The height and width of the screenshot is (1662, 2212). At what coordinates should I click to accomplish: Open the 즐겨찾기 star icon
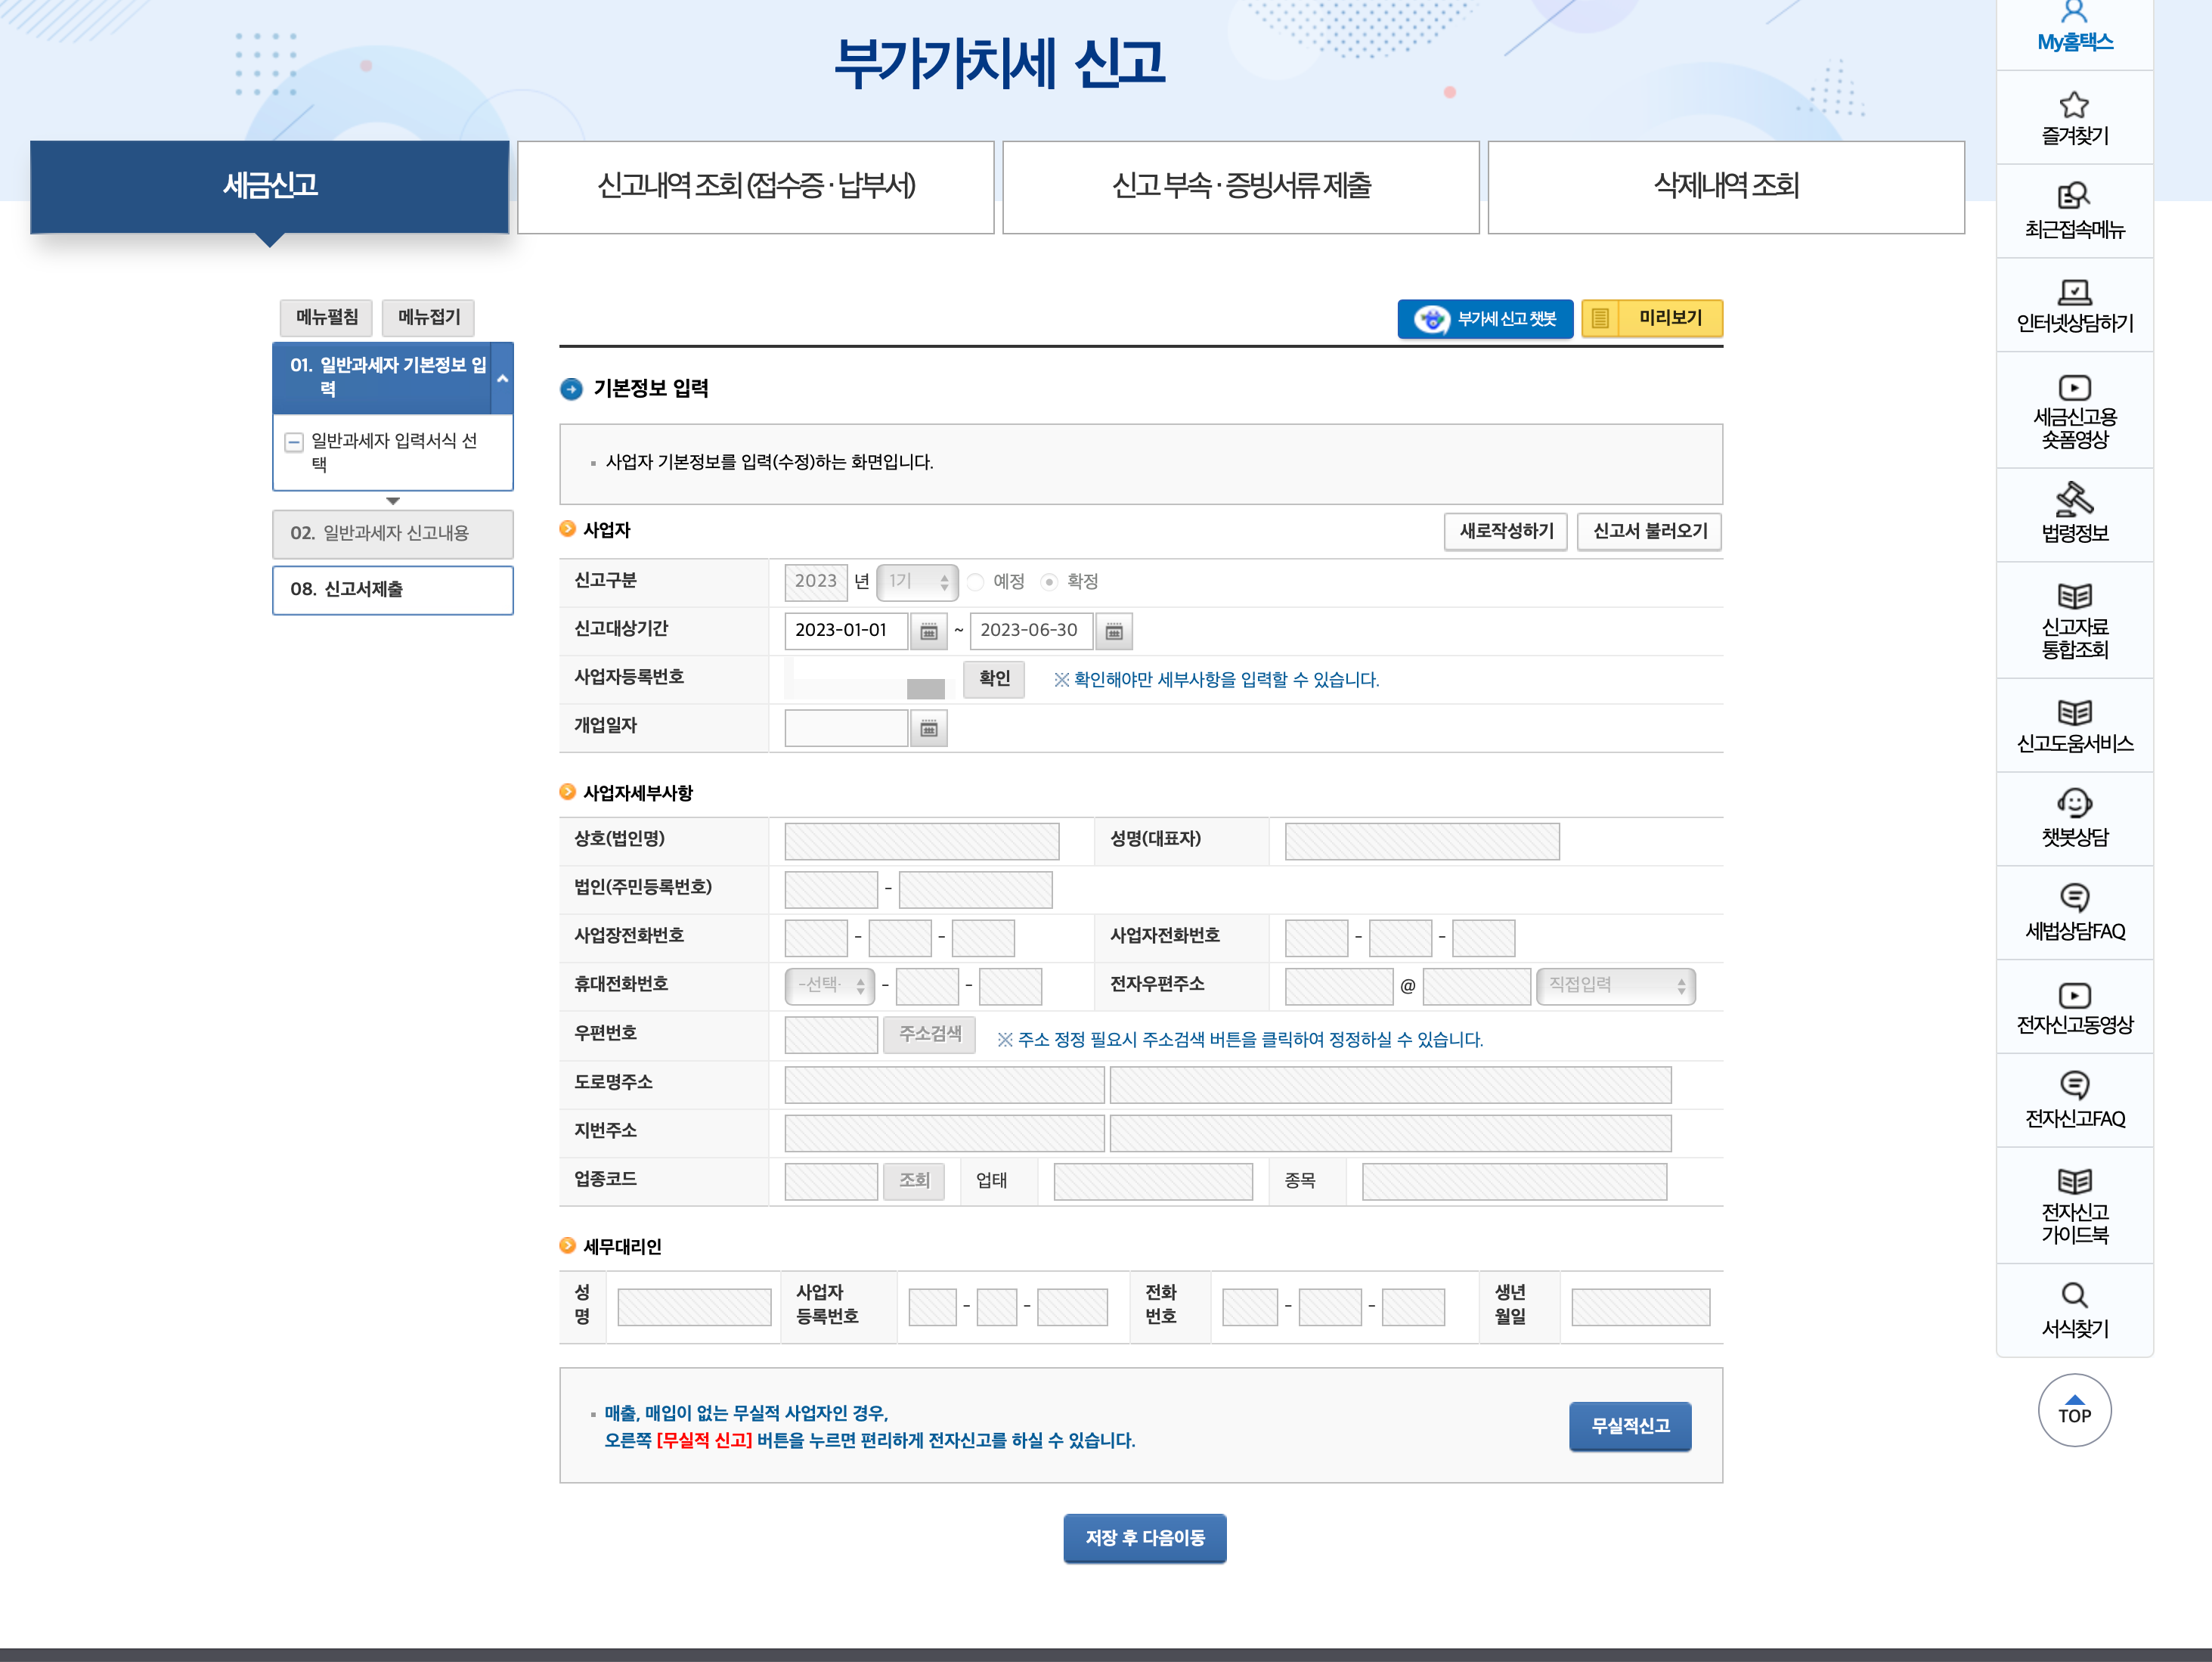(x=2074, y=105)
